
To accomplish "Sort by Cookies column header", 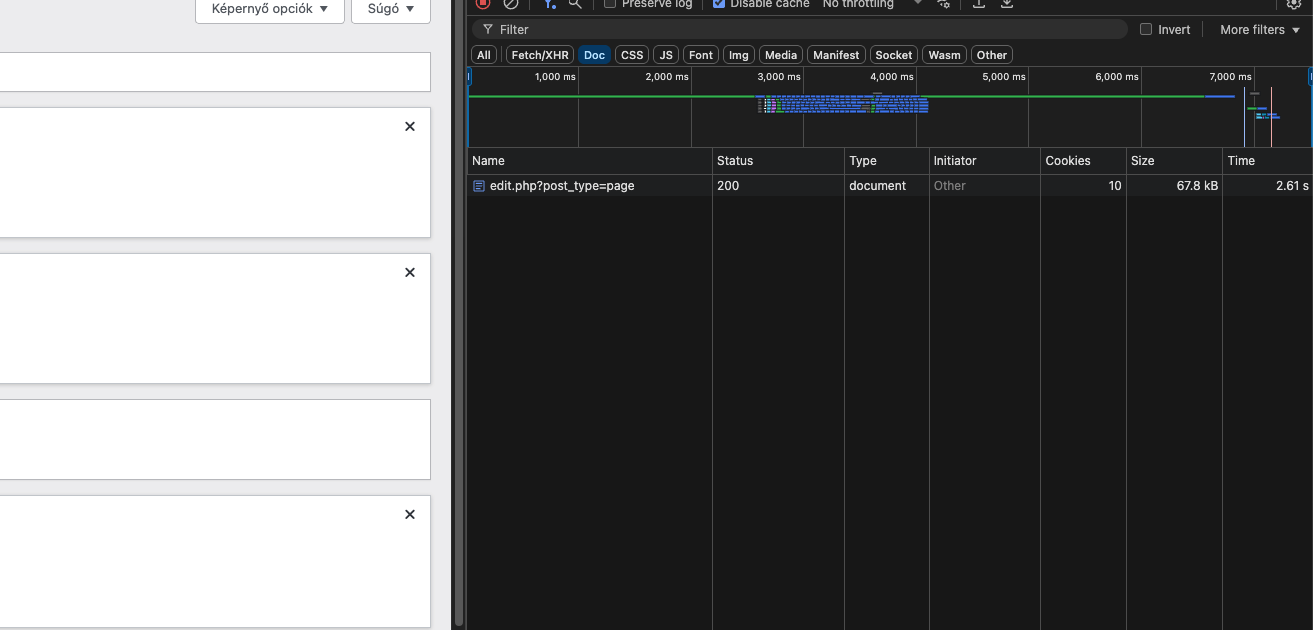I will (x=1083, y=161).
